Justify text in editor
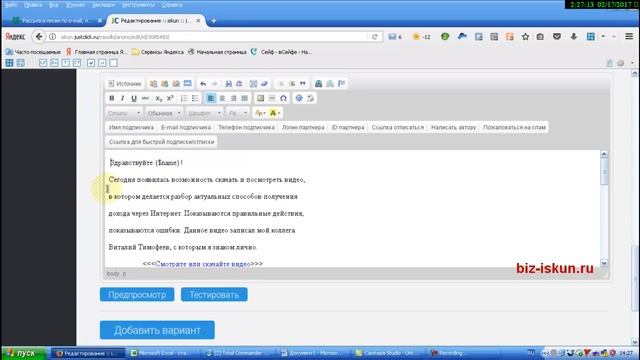640x360 pixels. (244, 98)
